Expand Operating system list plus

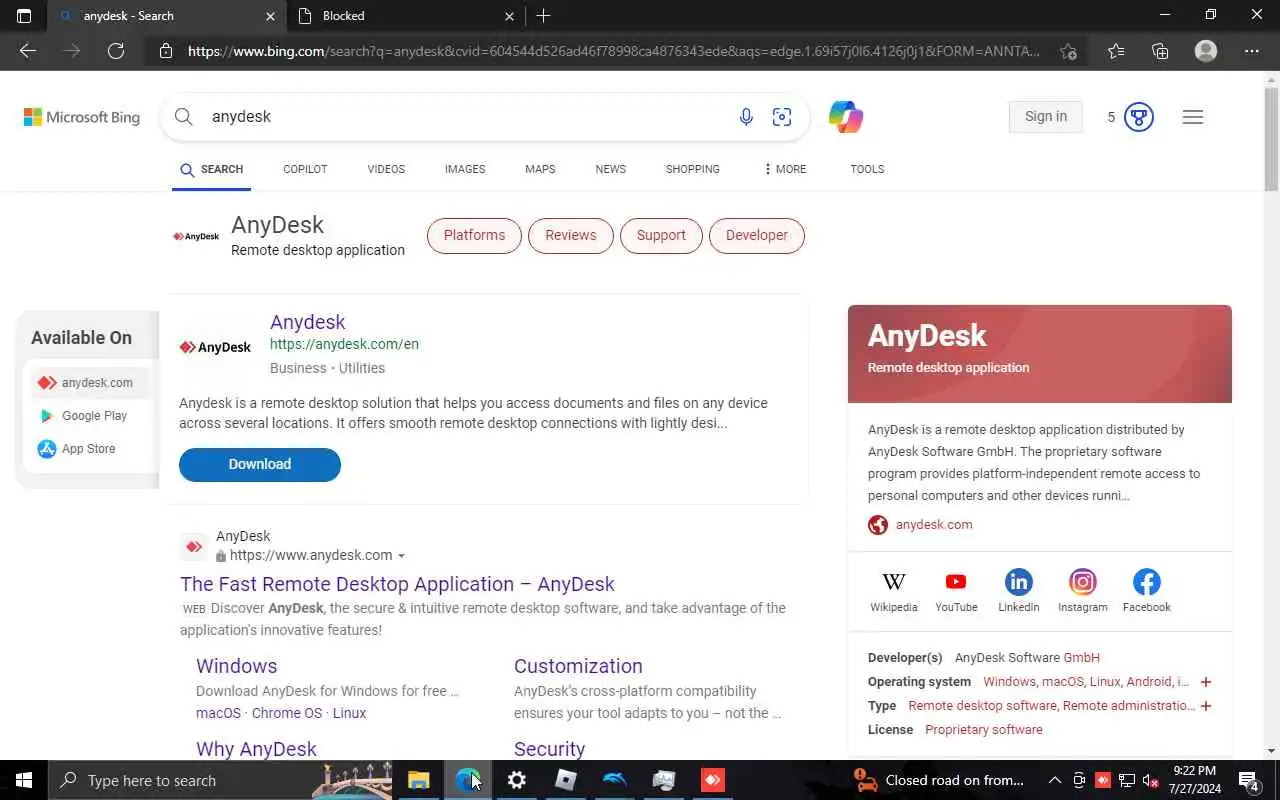(x=1206, y=682)
